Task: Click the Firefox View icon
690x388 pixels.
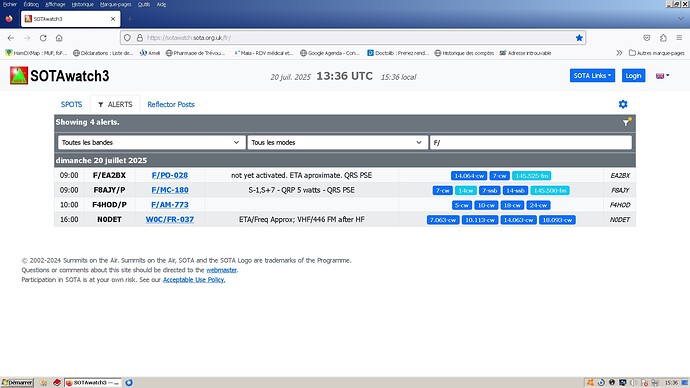Action: pyautogui.click(x=9, y=19)
